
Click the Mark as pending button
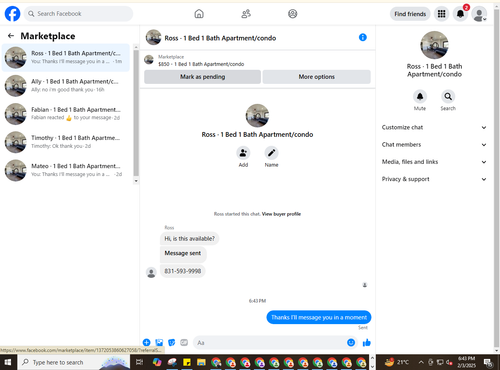tap(202, 77)
